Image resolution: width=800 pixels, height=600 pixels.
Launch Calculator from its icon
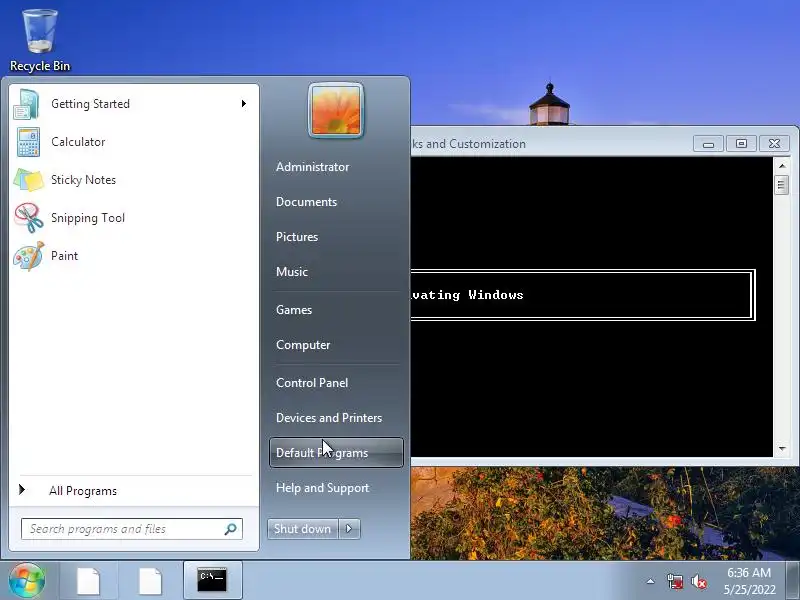point(28,142)
